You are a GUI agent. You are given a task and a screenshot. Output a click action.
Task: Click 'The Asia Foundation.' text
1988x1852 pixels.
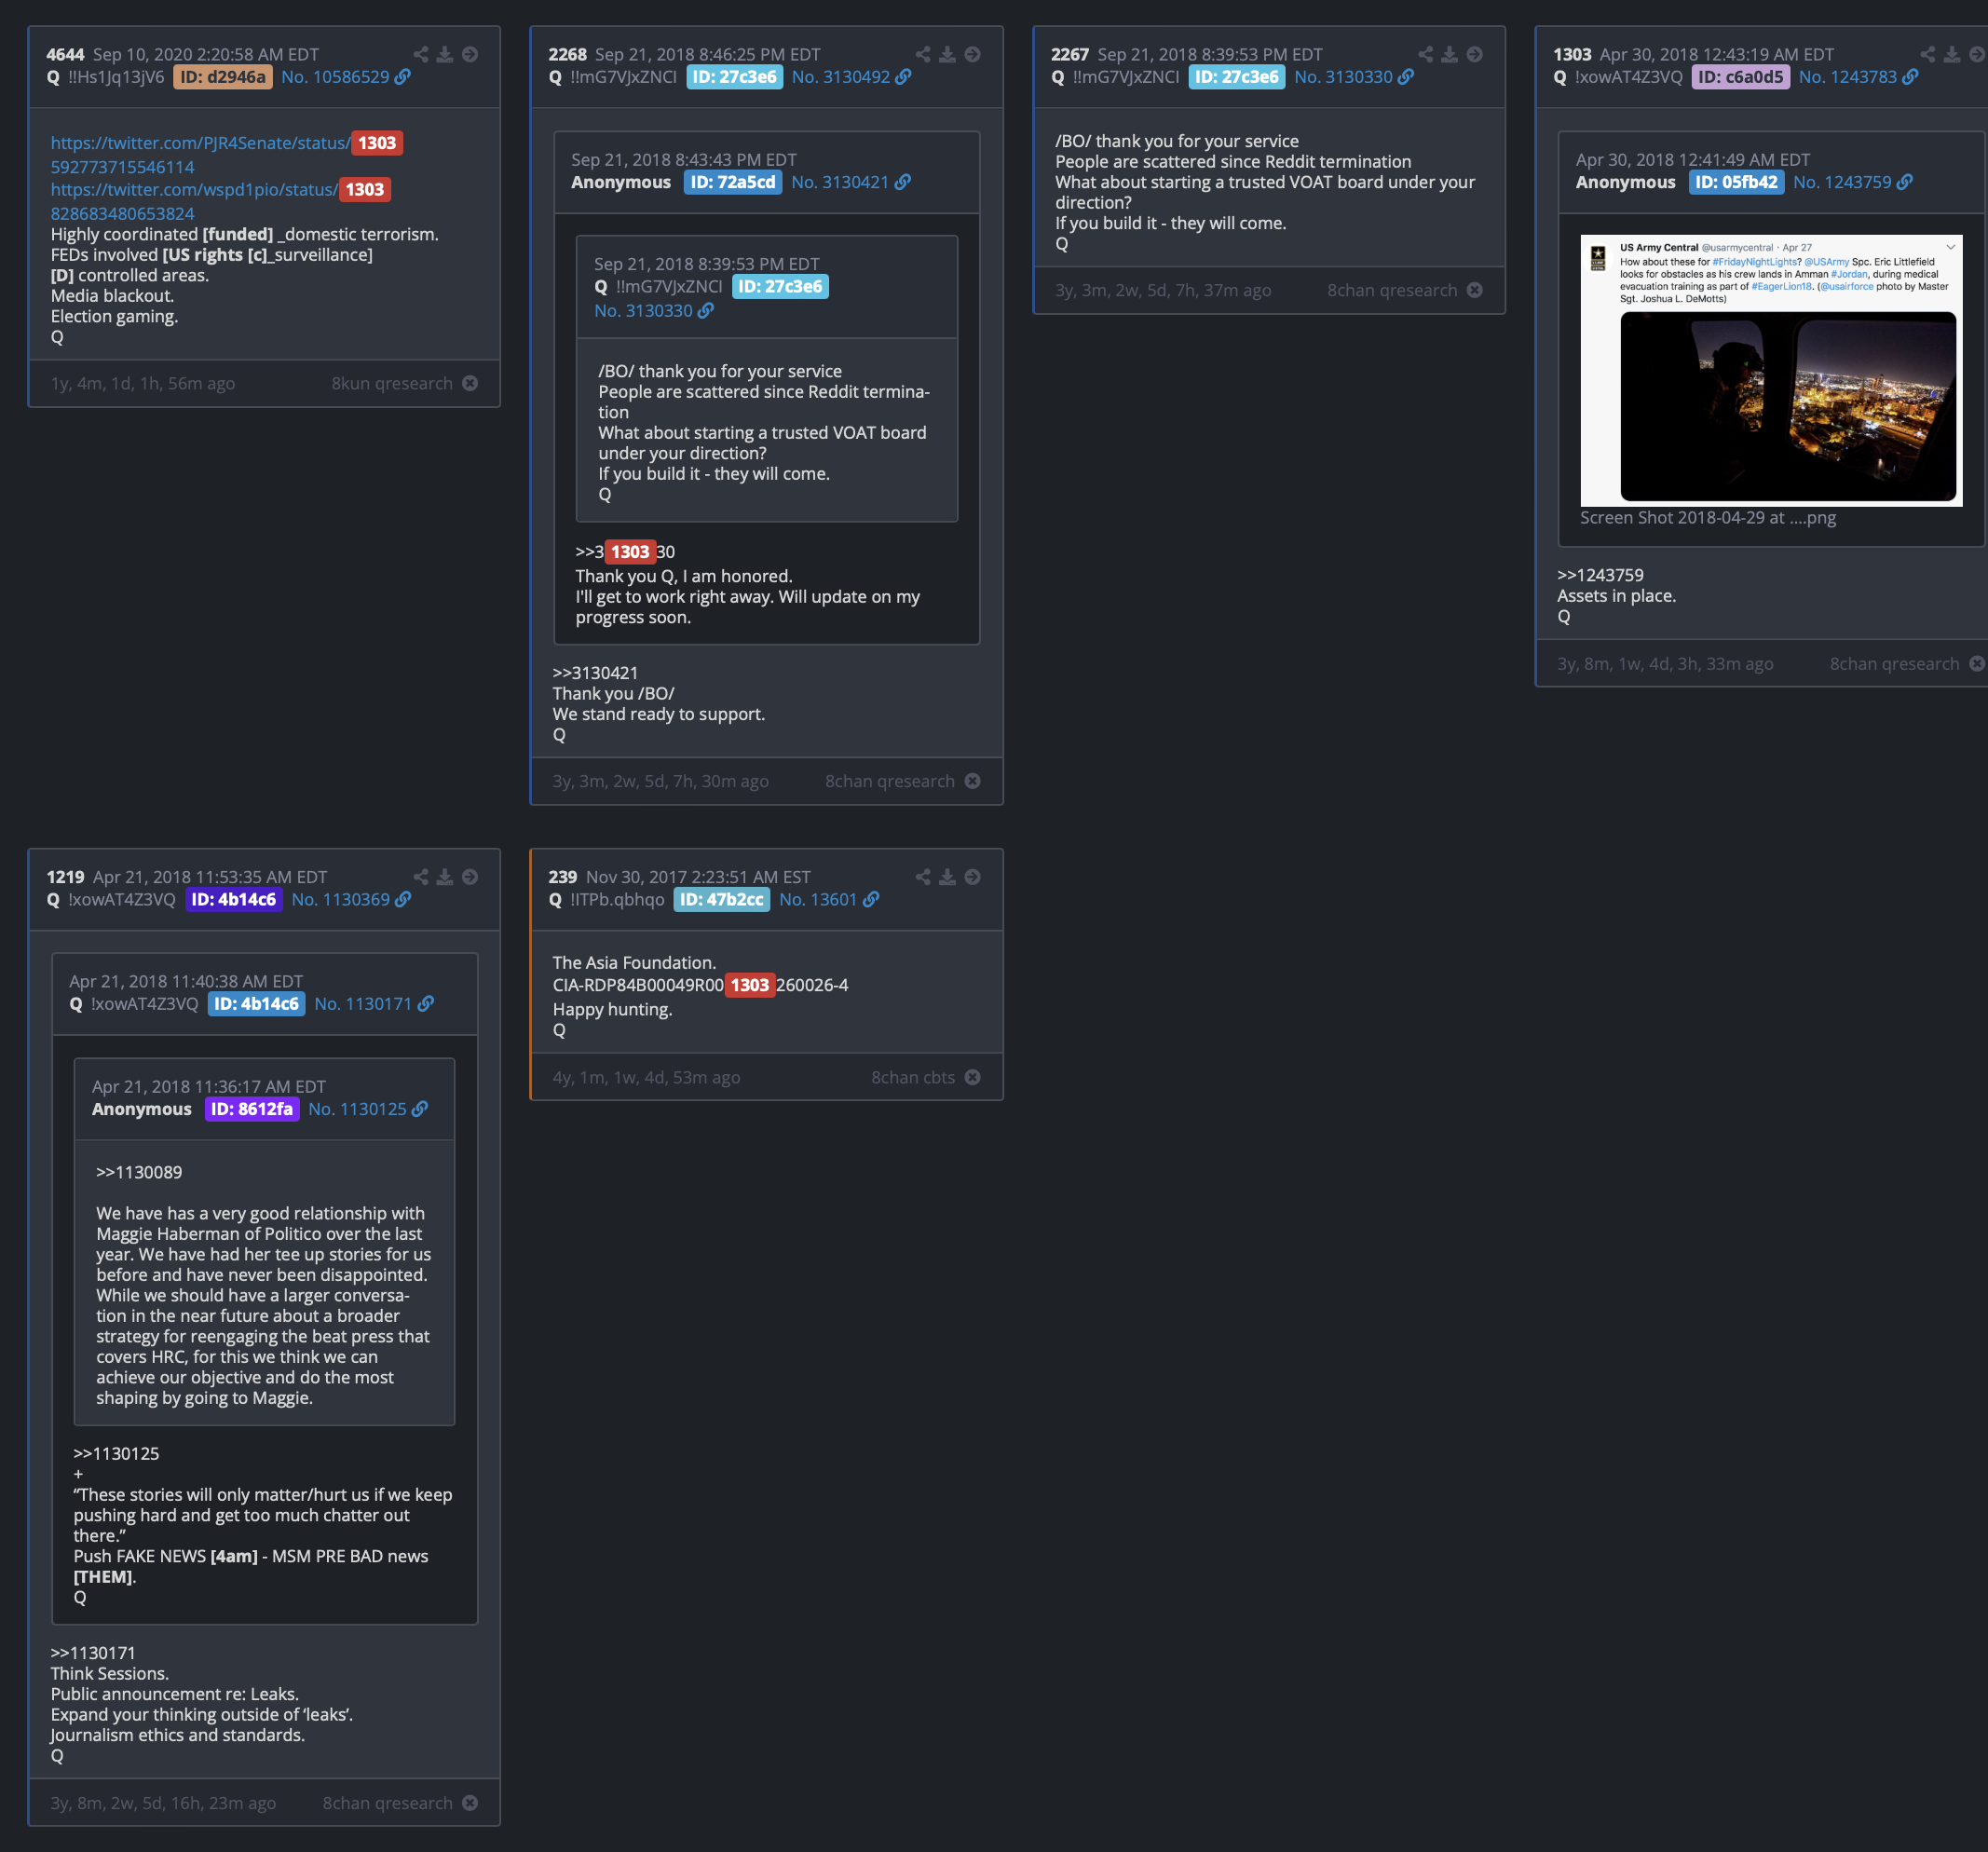pyautogui.click(x=634, y=963)
